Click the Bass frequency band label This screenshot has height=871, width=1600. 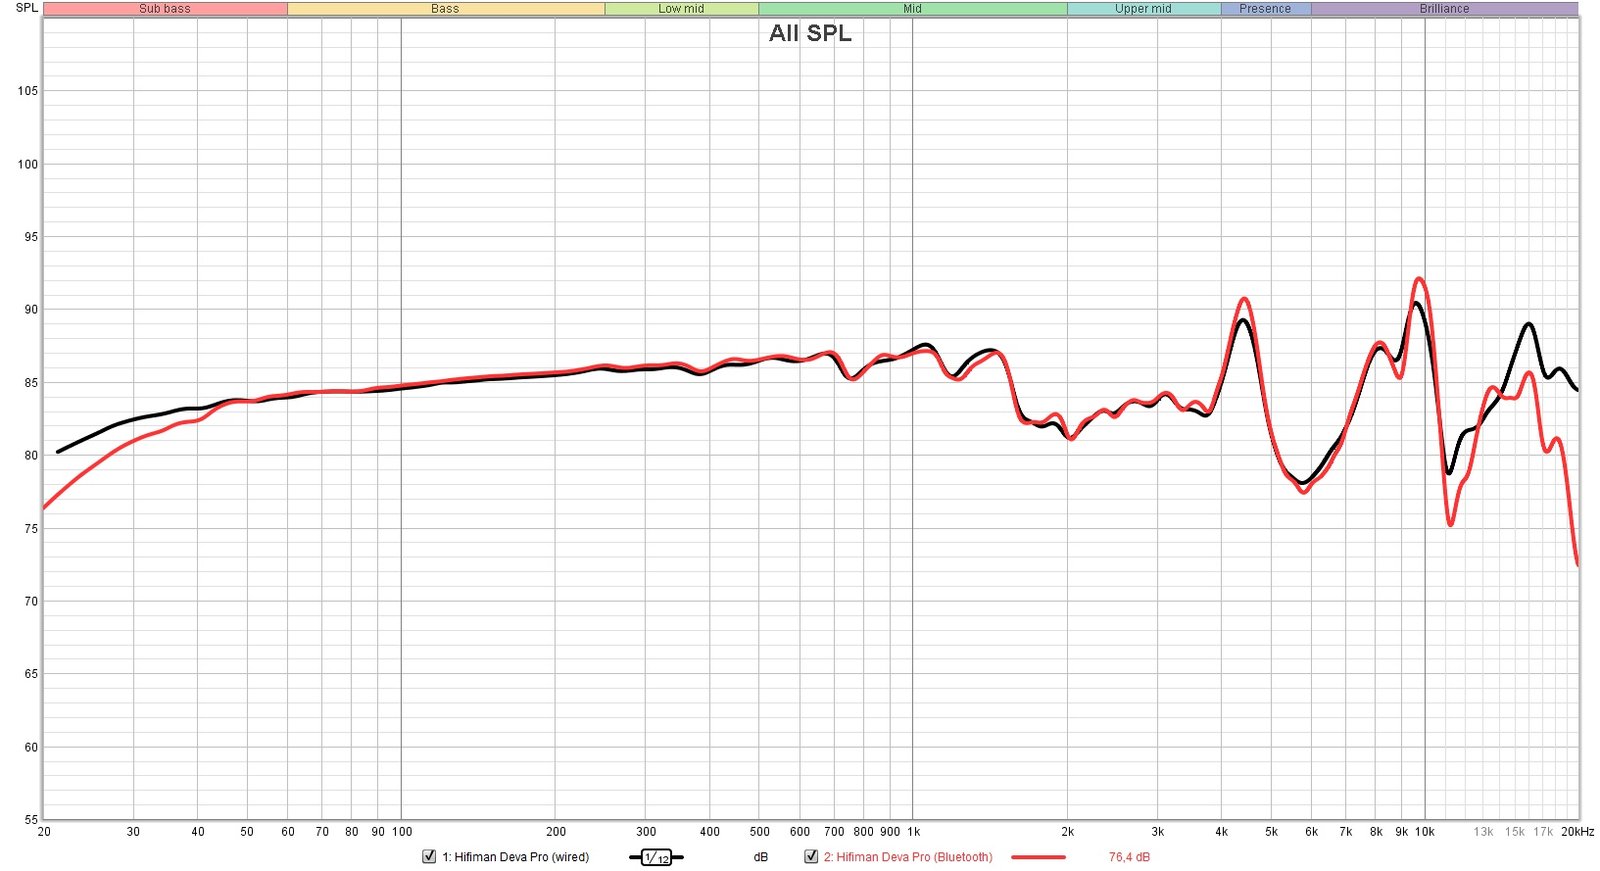point(445,9)
